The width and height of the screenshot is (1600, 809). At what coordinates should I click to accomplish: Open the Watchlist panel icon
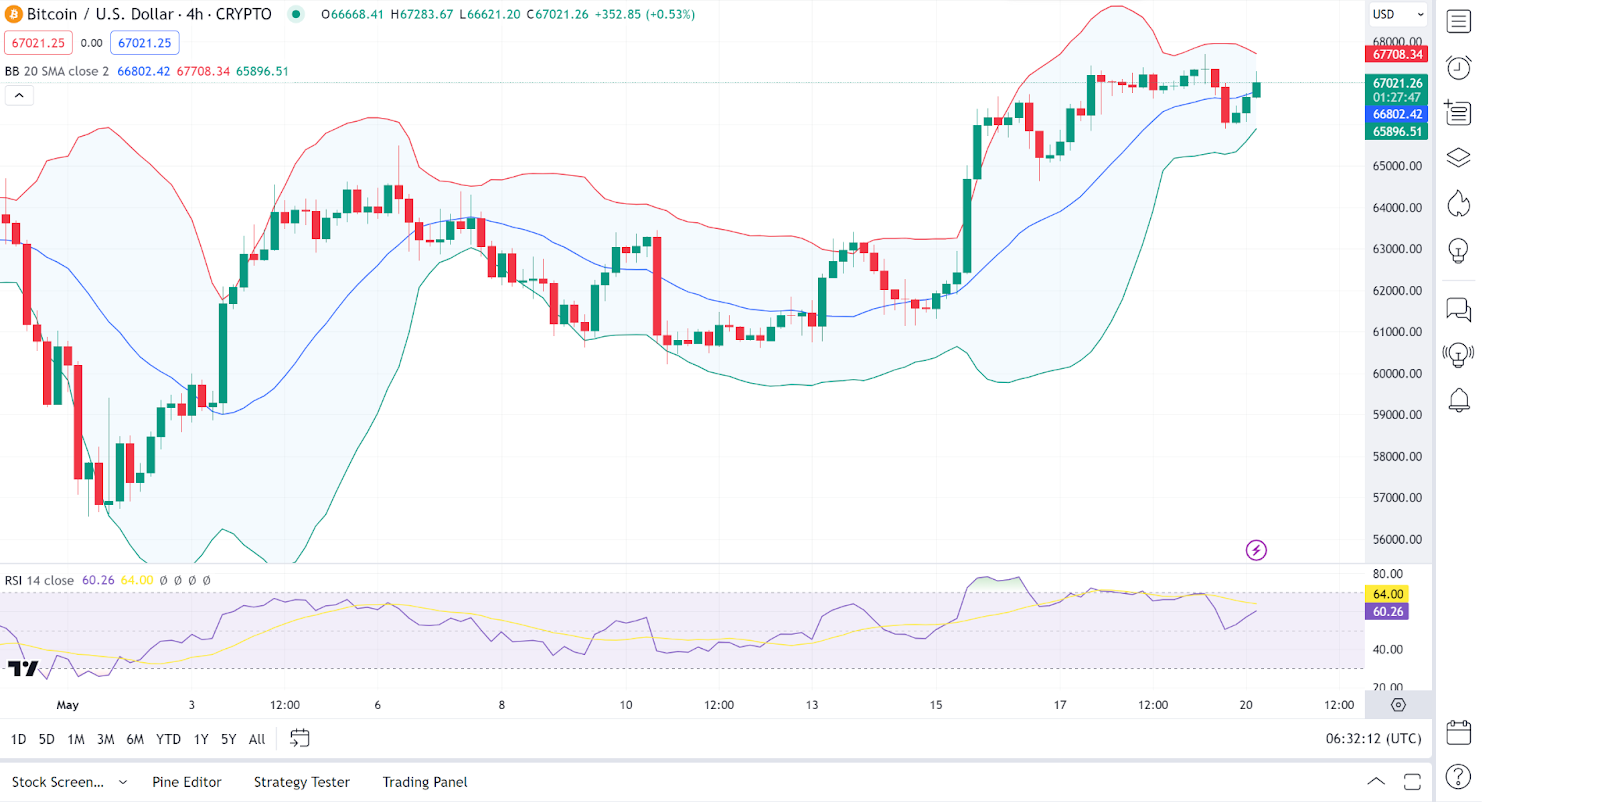pos(1459,21)
